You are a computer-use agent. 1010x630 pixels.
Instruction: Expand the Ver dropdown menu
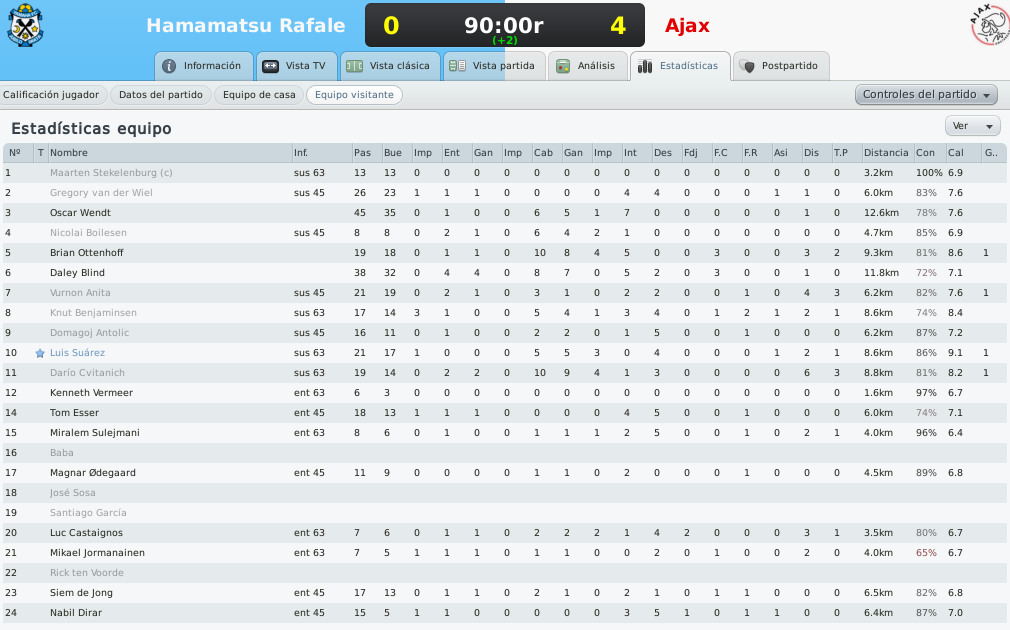click(973, 126)
